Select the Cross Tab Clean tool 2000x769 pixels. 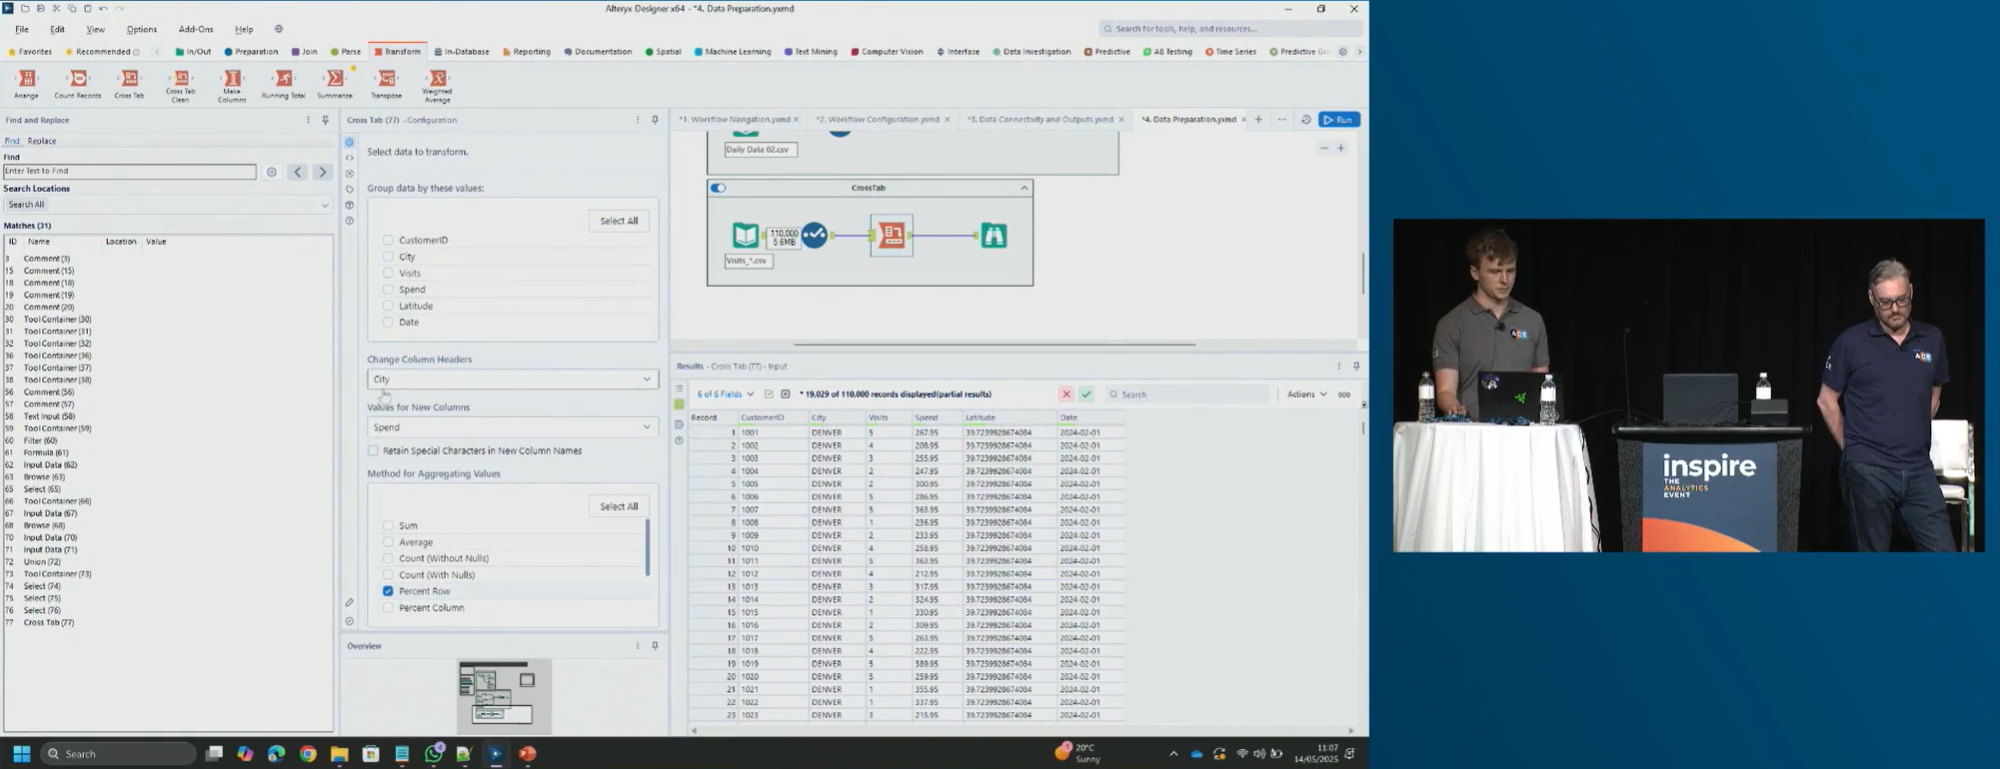pos(181,86)
